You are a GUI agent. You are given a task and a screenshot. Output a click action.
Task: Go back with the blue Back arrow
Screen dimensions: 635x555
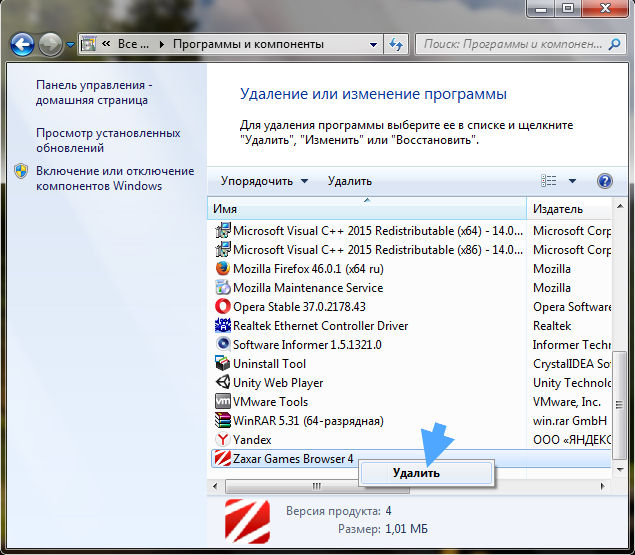[x=22, y=44]
